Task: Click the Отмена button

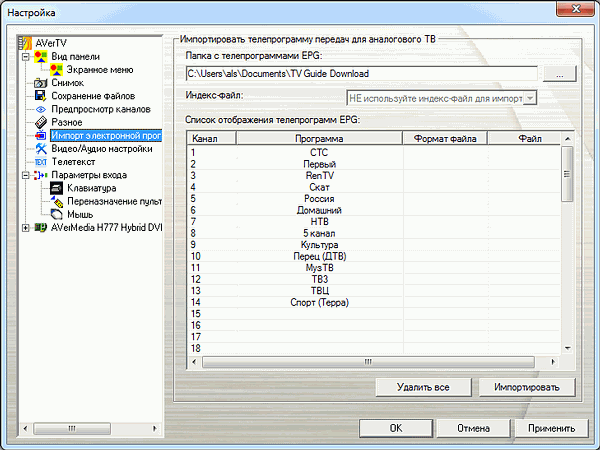Action: pos(473,428)
